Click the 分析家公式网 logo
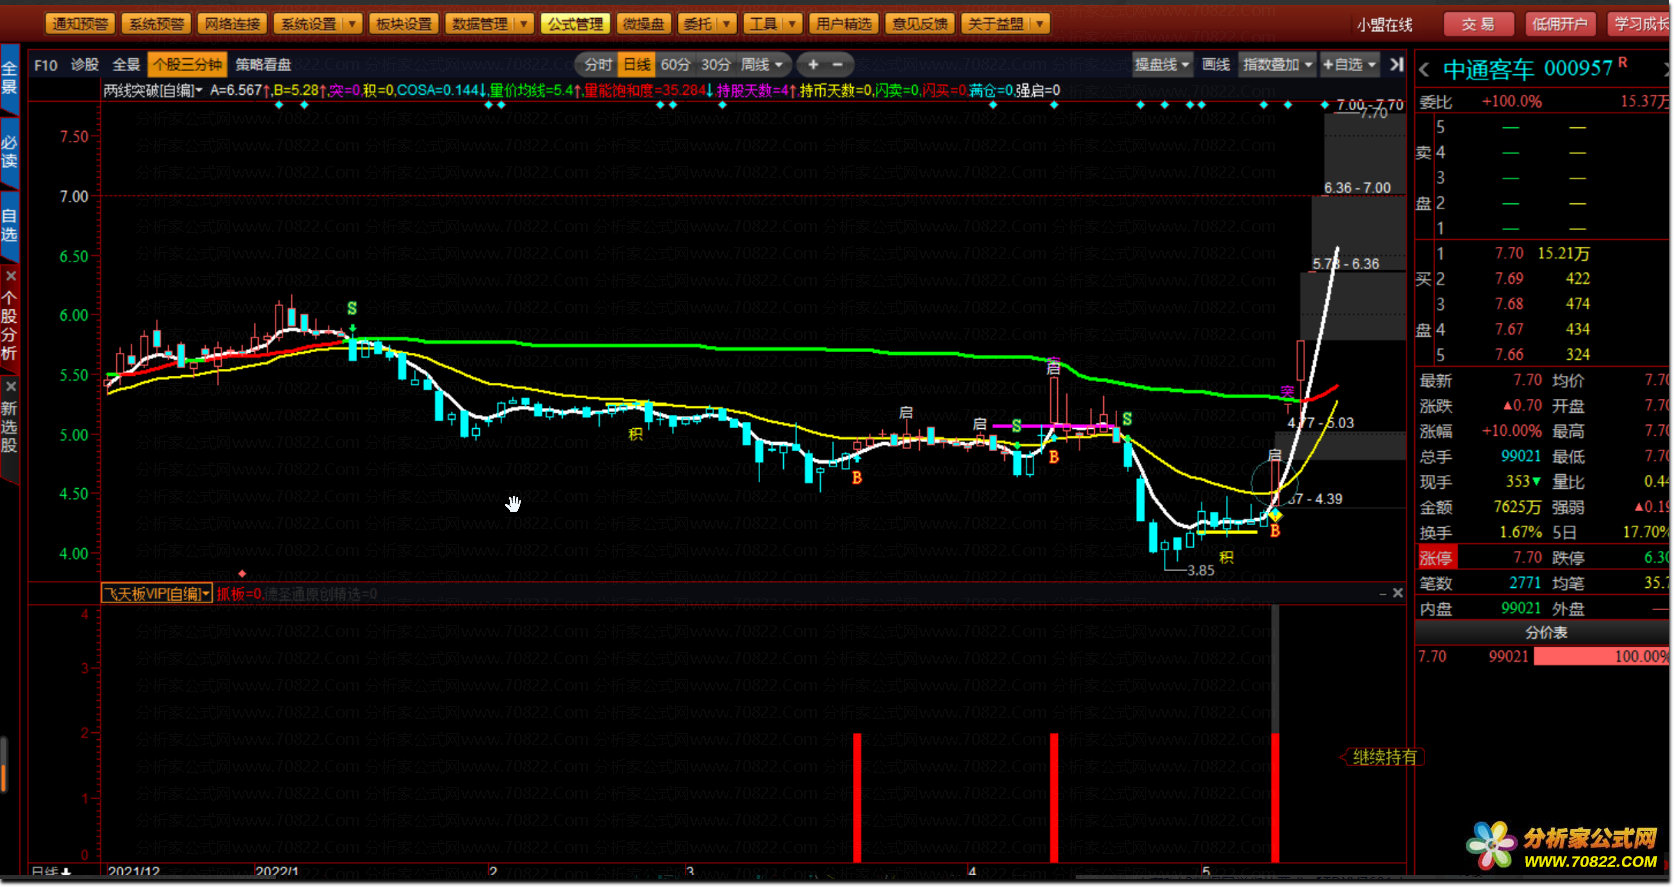The image size is (1675, 887). click(x=1562, y=846)
